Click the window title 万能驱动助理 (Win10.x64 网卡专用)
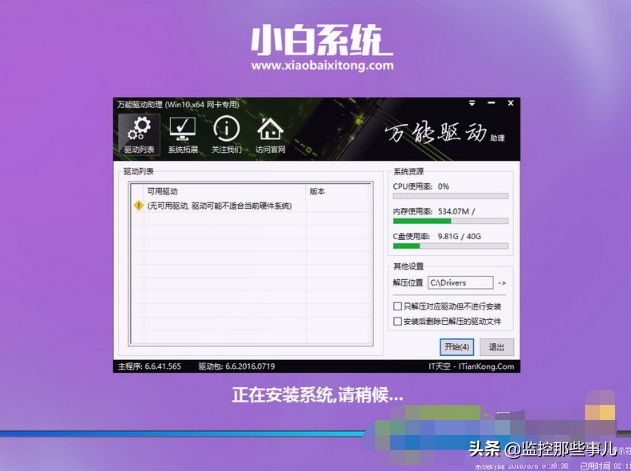Screen dimensions: 631x471 pyautogui.click(x=178, y=105)
